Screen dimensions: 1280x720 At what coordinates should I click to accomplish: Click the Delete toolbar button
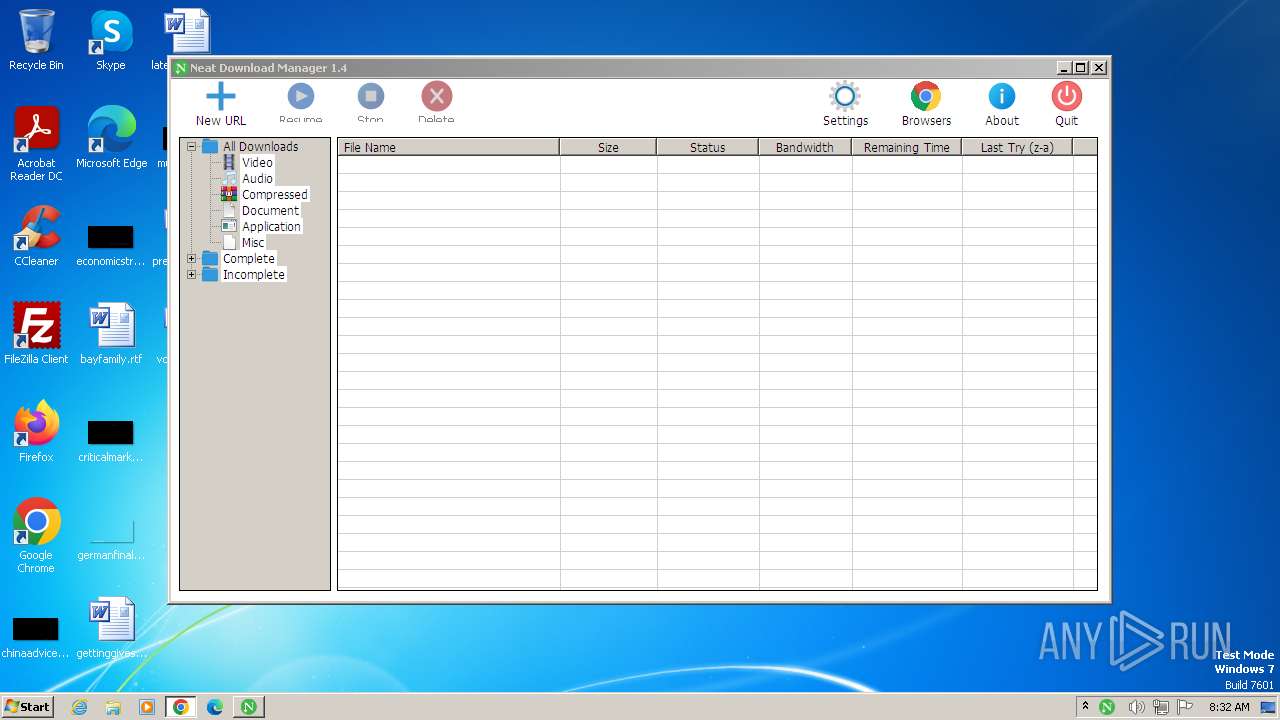436,104
